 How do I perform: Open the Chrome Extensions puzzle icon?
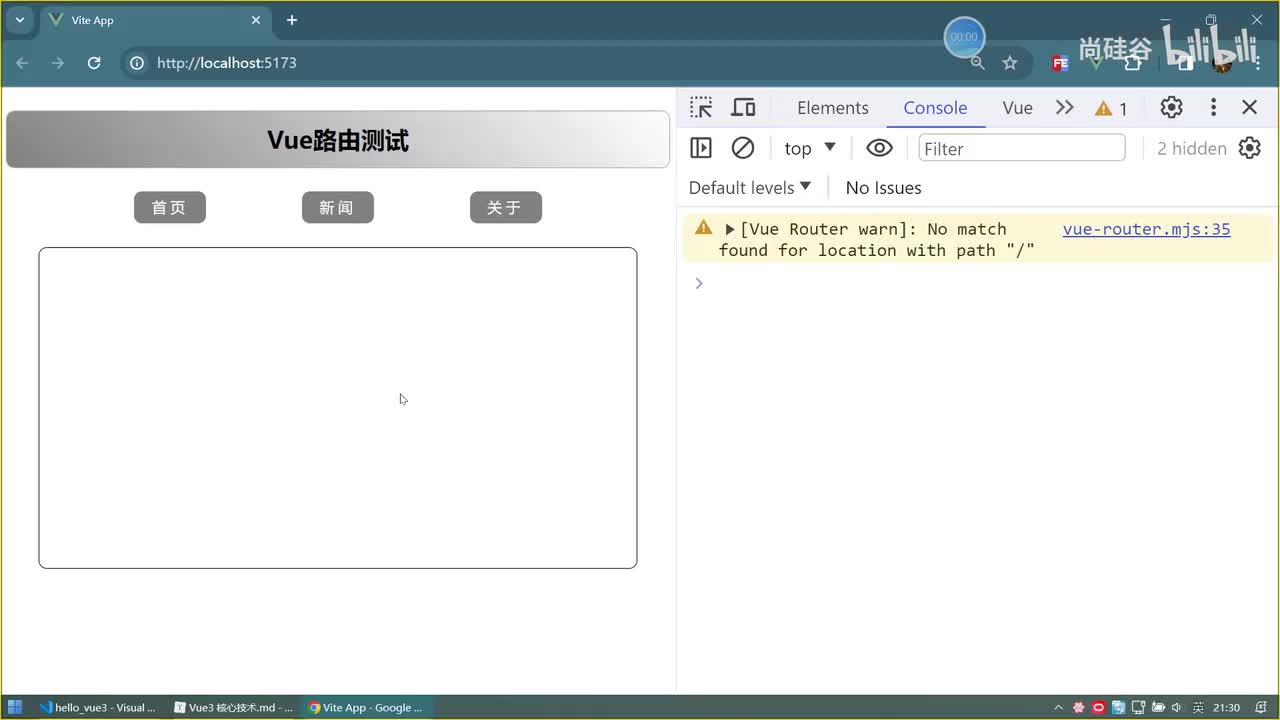(1133, 63)
